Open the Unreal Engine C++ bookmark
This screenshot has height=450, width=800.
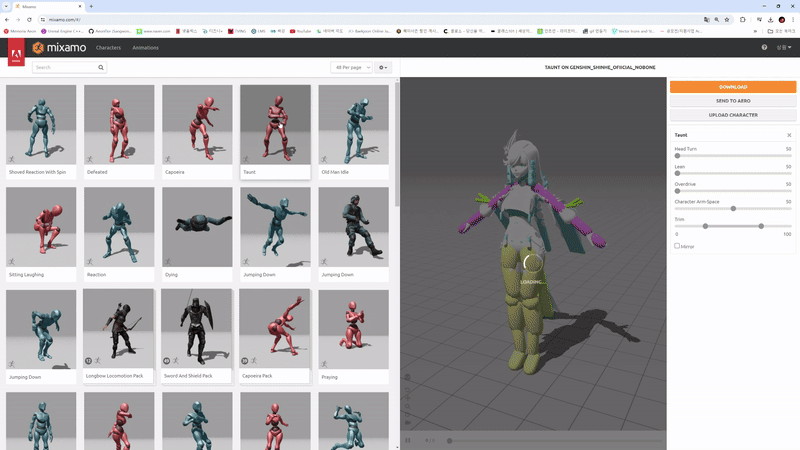62,31
